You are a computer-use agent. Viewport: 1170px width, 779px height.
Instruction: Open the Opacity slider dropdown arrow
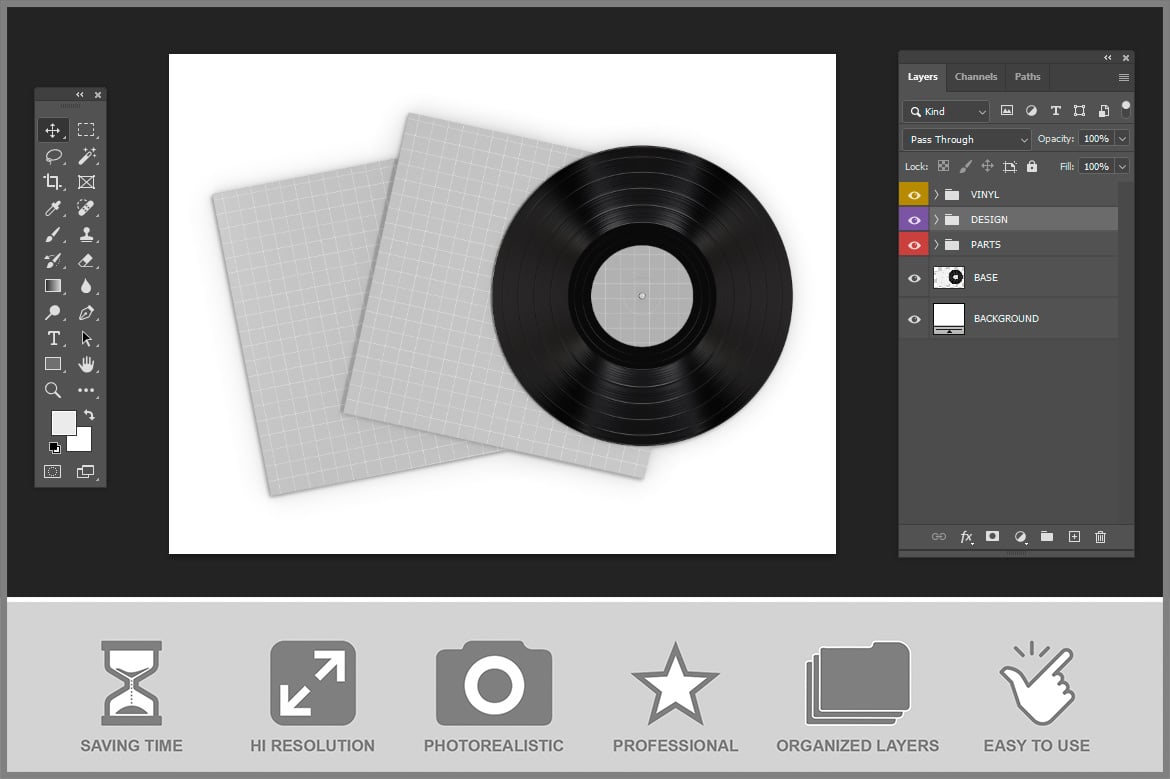pyautogui.click(x=1122, y=139)
